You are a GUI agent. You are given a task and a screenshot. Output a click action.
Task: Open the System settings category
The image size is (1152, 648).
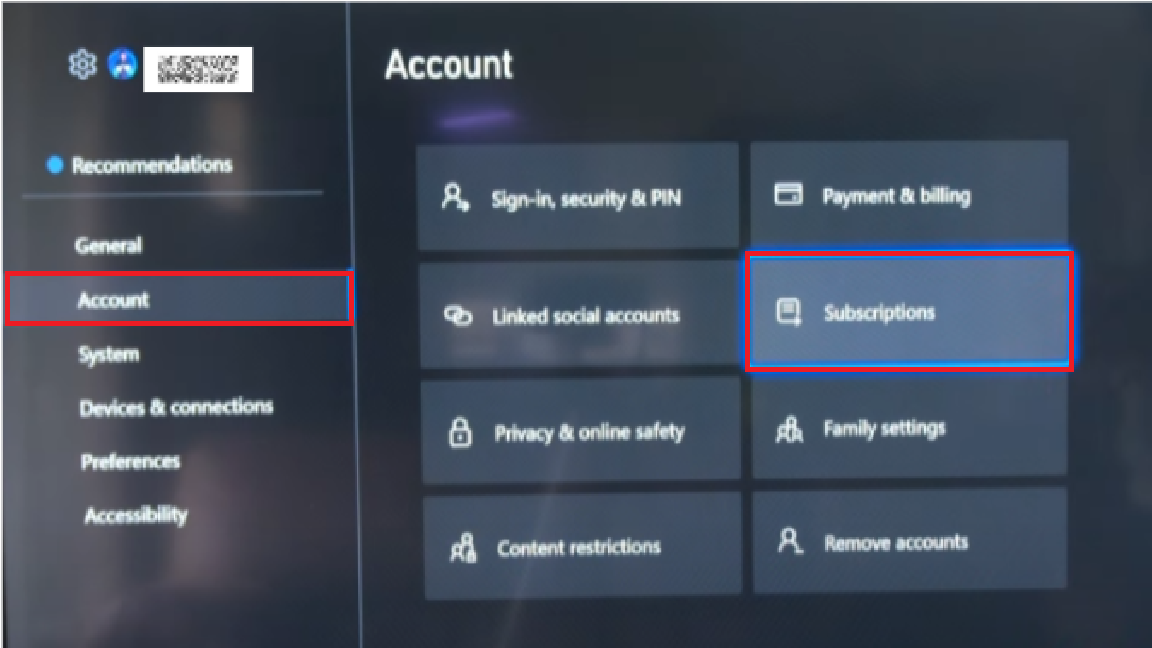tap(109, 354)
